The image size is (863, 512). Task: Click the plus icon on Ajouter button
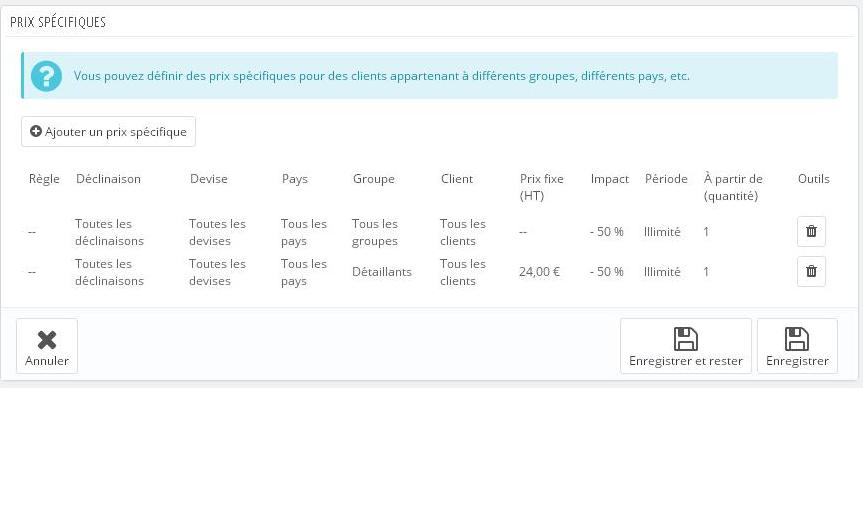36,131
